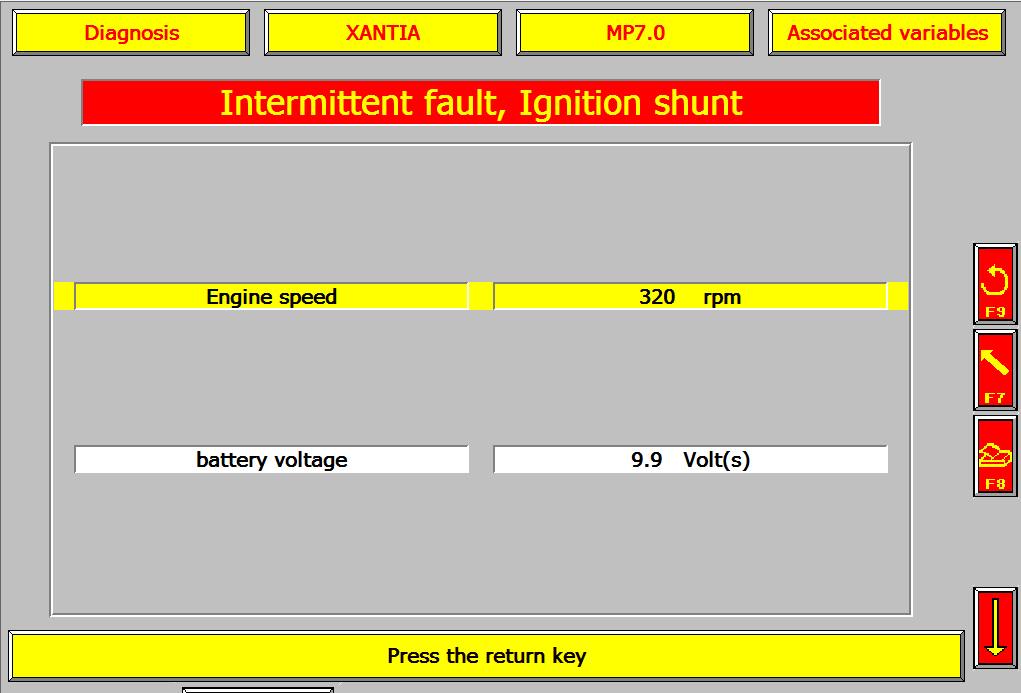Select the Engine speed label row
The height and width of the screenshot is (693, 1021).
[272, 296]
